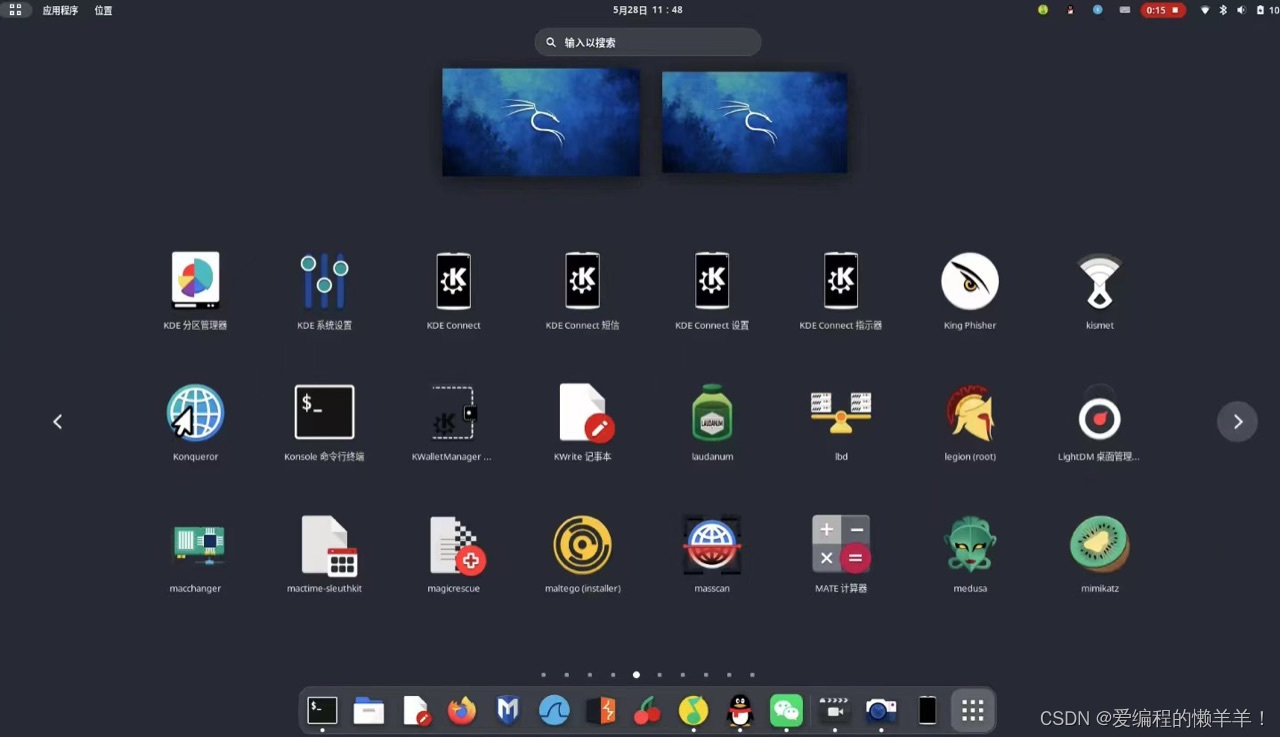Click the QQ penguin tray icon in top bar
Viewport: 1280px width, 738px height.
1070,10
